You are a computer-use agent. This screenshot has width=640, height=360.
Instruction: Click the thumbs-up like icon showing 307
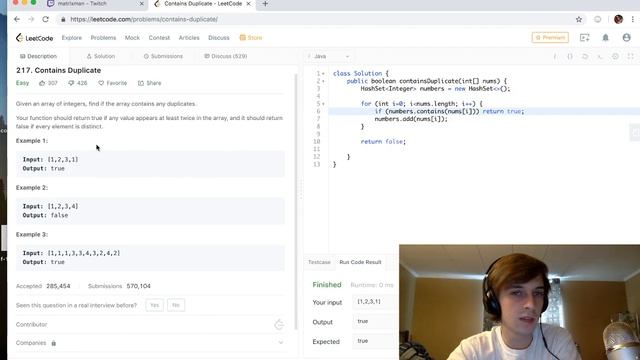42,83
